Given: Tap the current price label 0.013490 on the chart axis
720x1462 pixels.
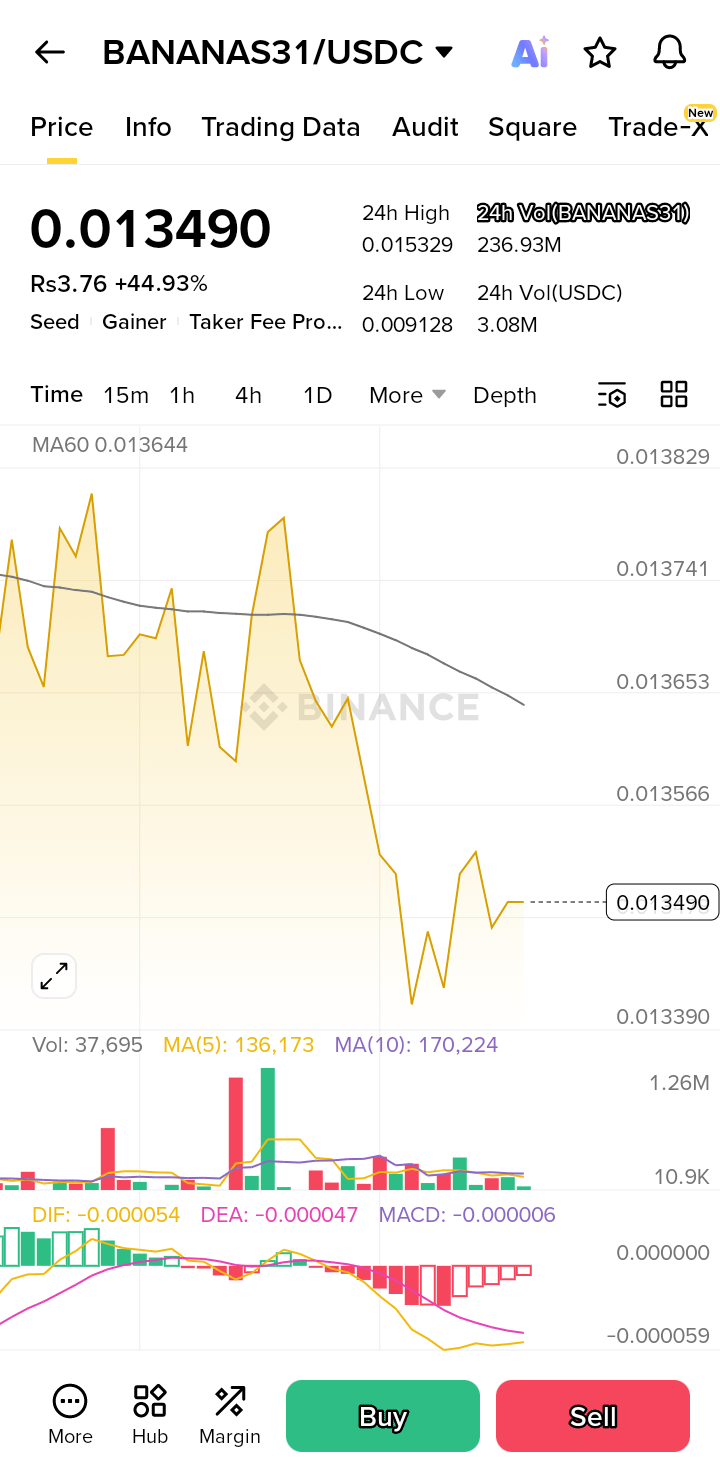Looking at the screenshot, I should coord(662,903).
